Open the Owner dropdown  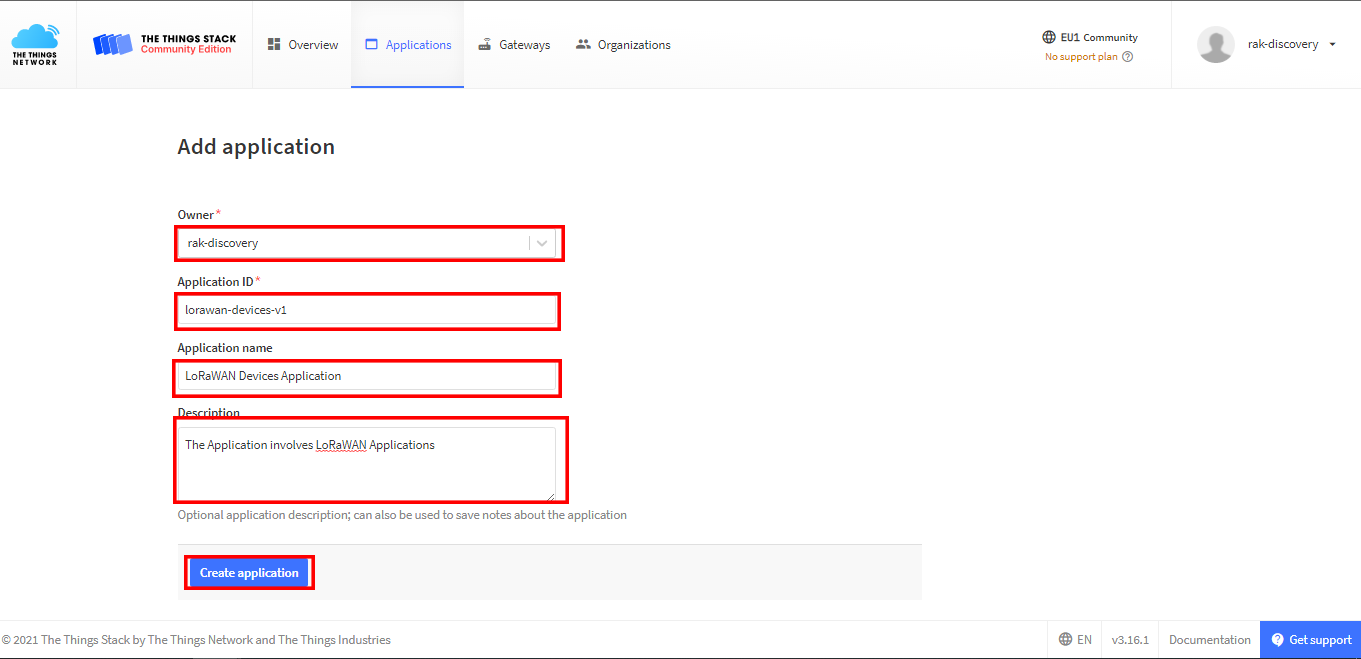[540, 243]
